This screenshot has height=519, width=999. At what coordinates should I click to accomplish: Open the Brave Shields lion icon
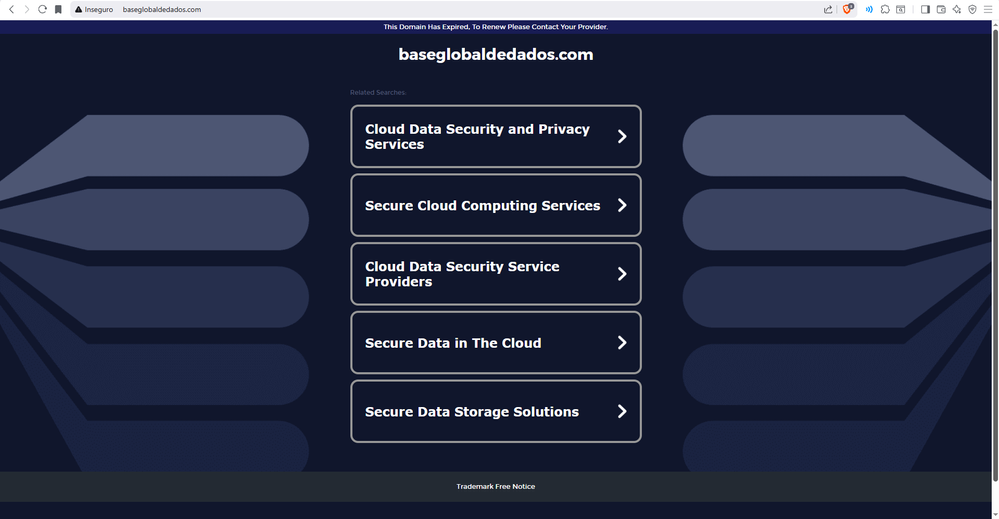click(x=848, y=9)
